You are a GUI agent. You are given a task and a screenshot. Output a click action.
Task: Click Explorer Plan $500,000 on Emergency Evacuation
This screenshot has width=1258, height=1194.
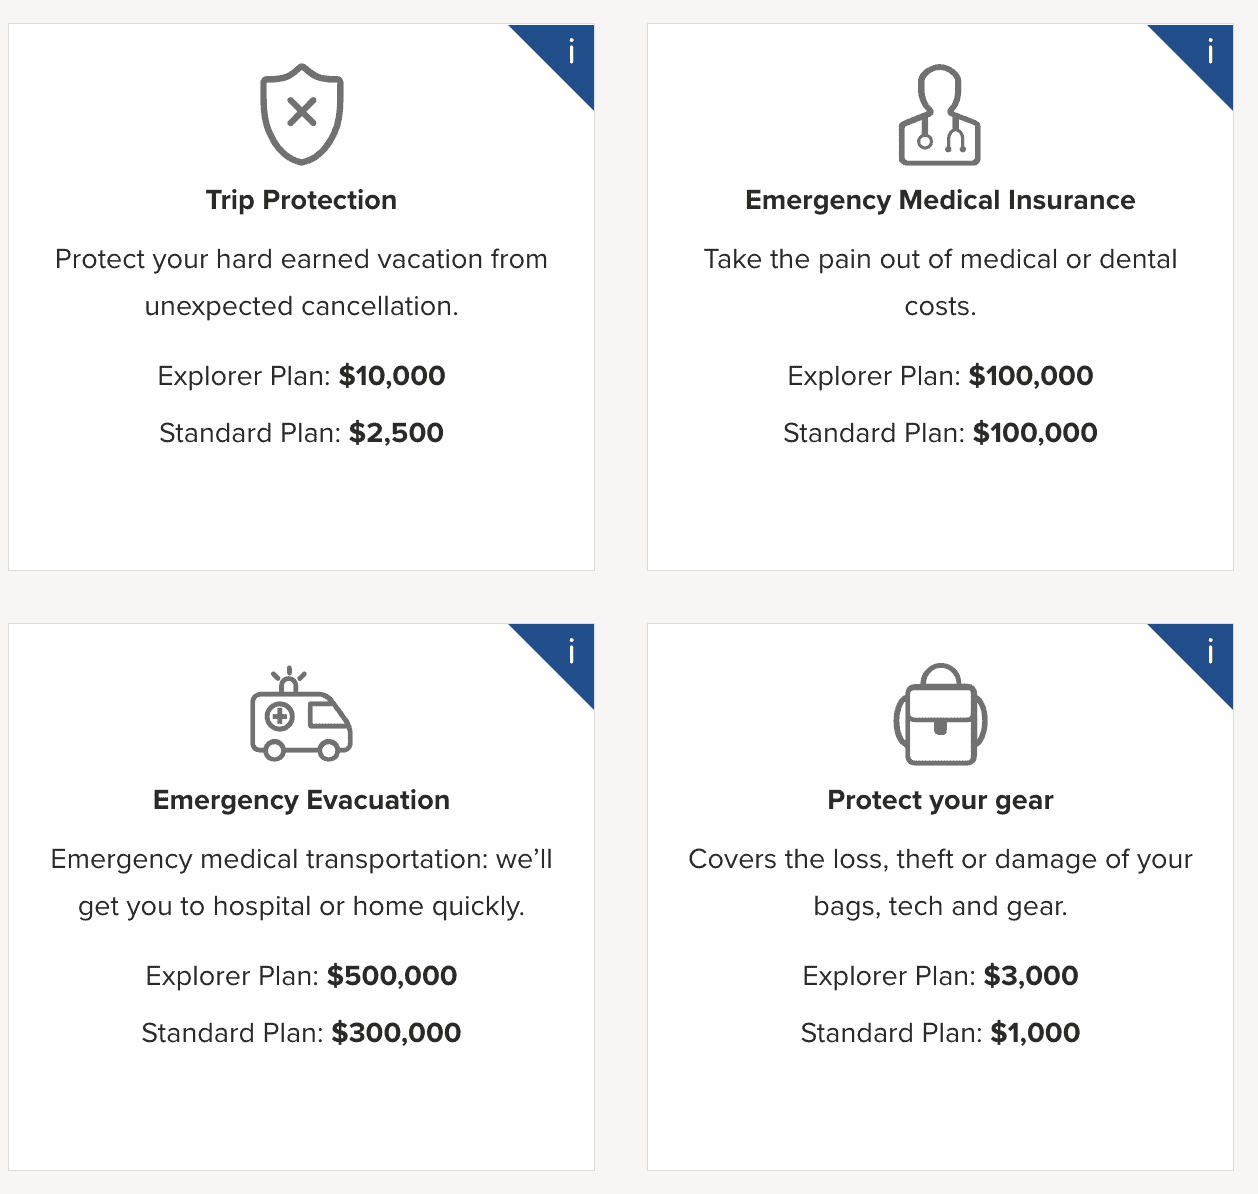tap(302, 976)
